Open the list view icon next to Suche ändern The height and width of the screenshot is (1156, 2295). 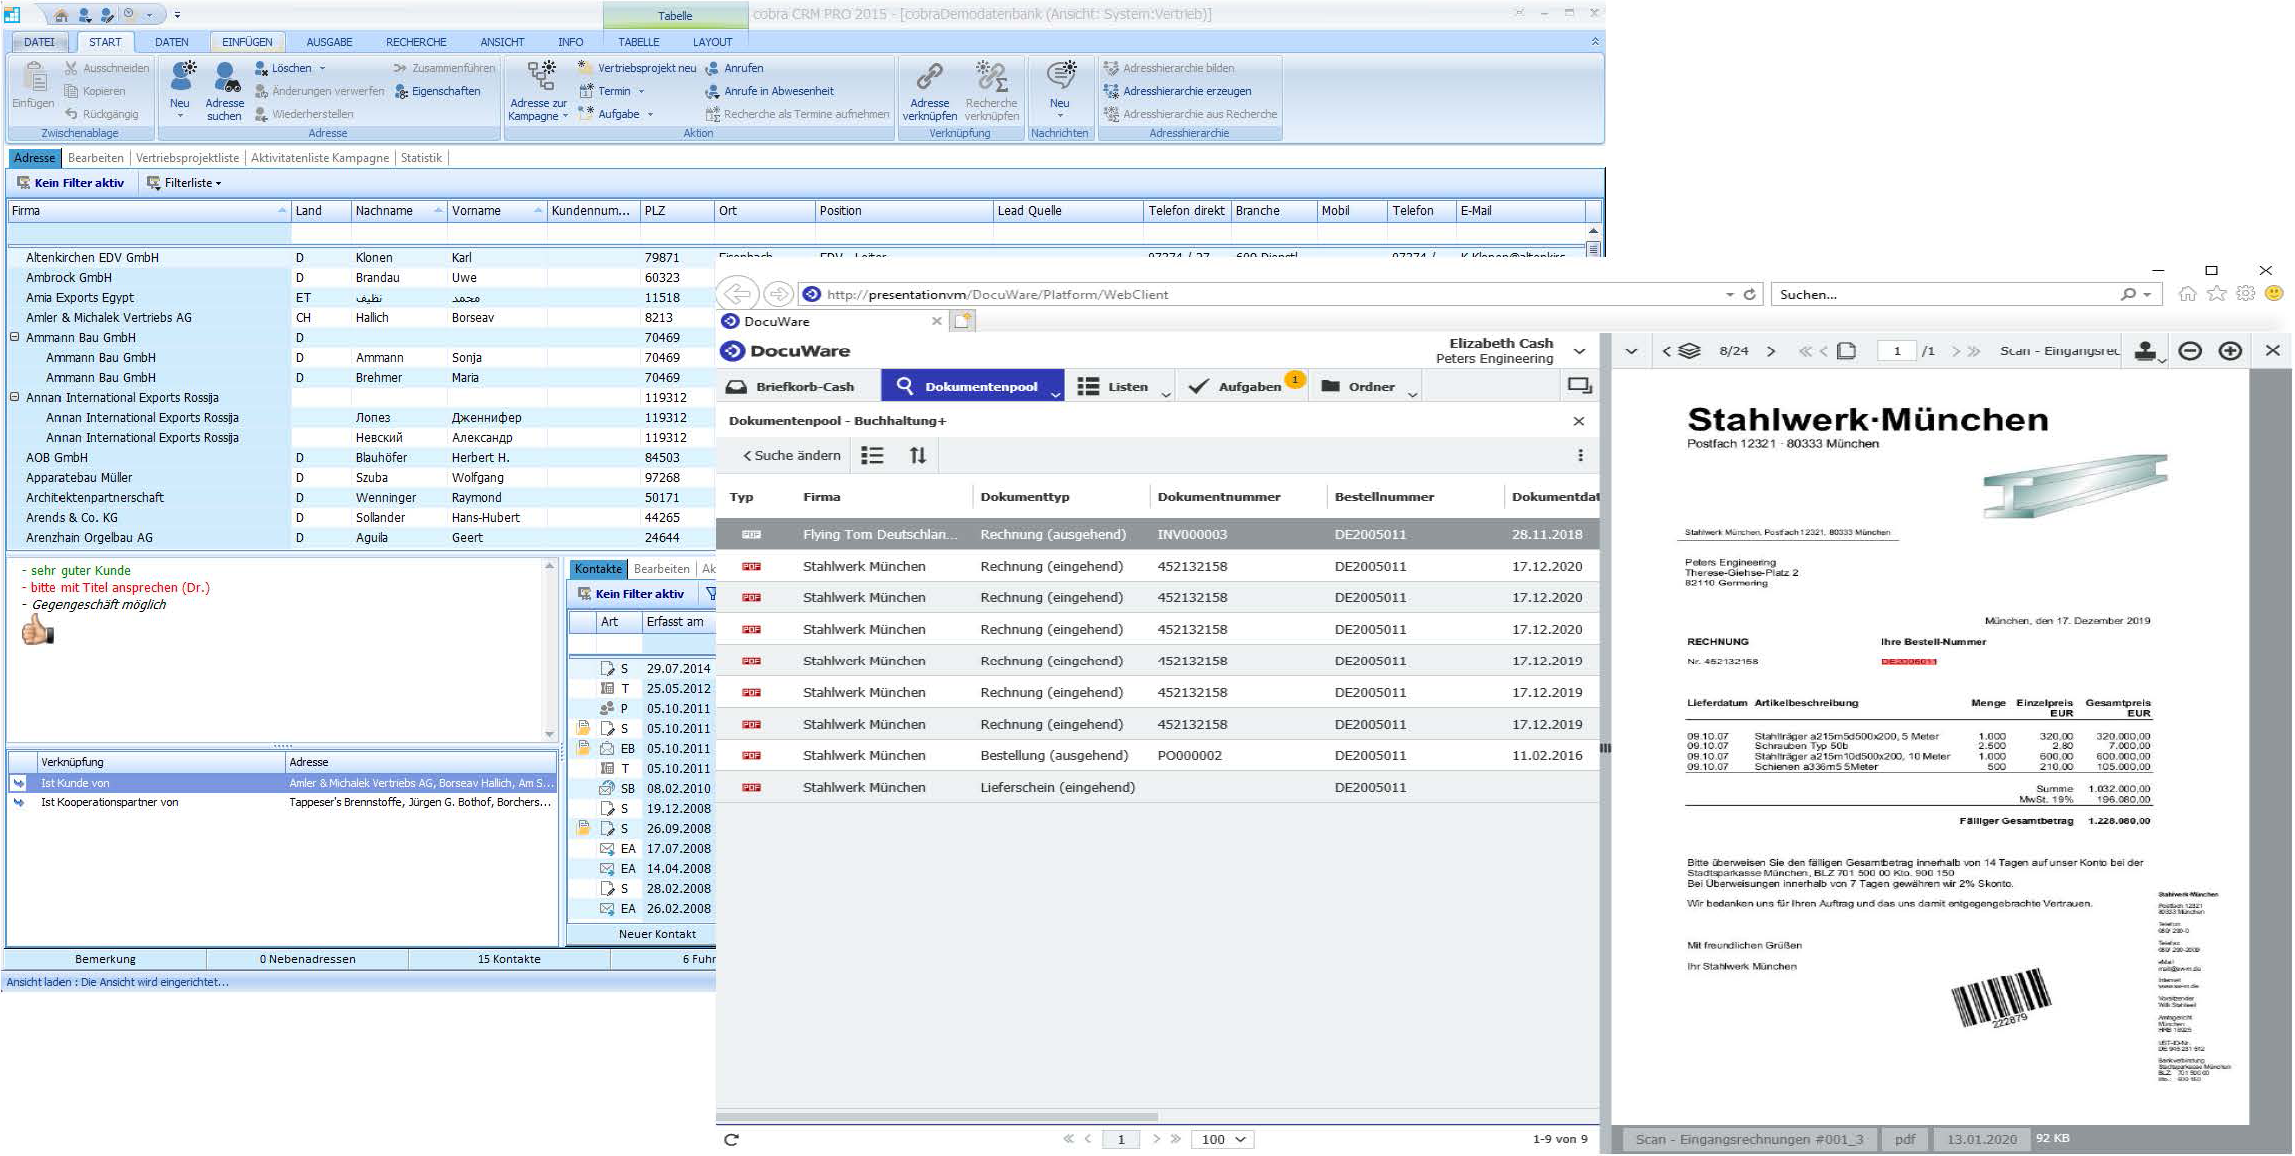click(871, 455)
